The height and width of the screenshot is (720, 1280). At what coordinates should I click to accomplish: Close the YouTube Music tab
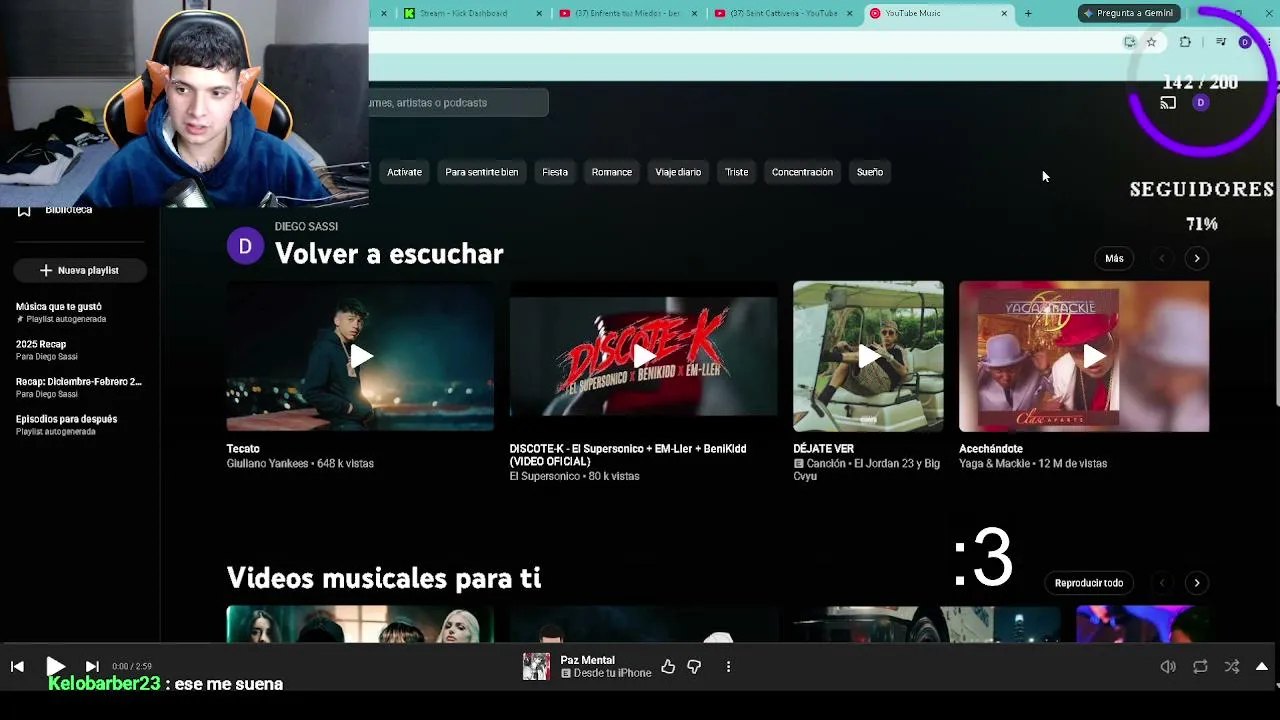[1004, 13]
